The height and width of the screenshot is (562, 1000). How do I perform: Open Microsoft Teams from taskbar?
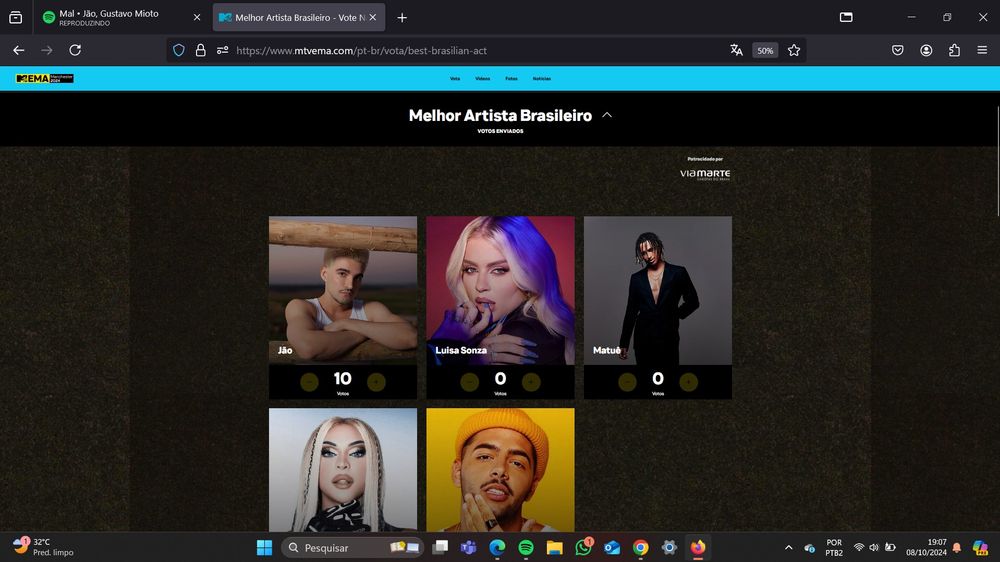469,547
